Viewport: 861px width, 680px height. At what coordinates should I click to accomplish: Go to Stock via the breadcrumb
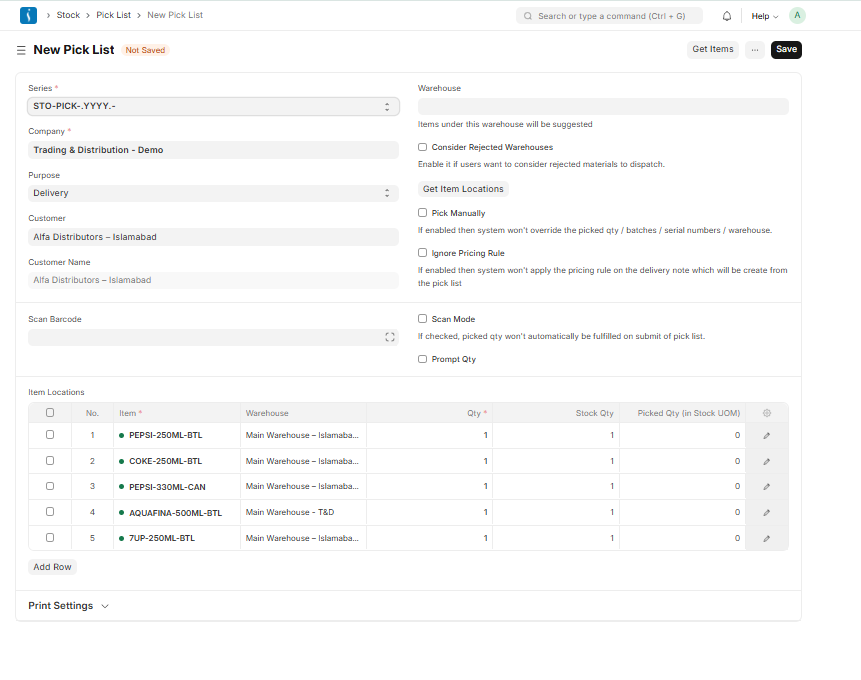coord(68,15)
